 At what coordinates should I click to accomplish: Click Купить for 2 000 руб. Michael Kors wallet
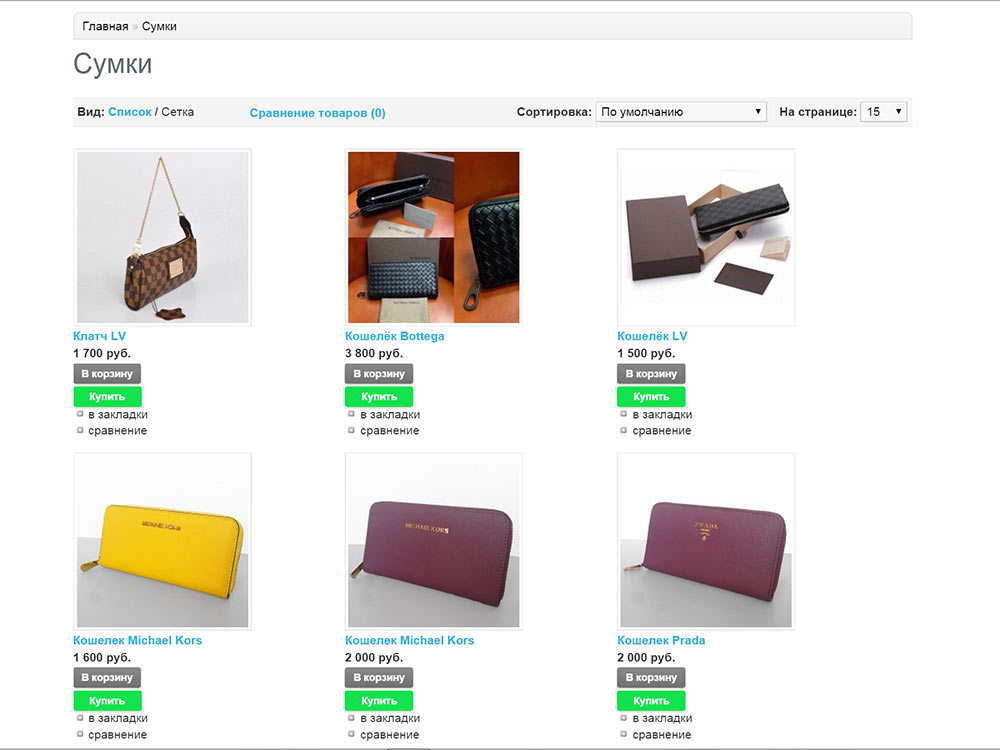pos(379,701)
